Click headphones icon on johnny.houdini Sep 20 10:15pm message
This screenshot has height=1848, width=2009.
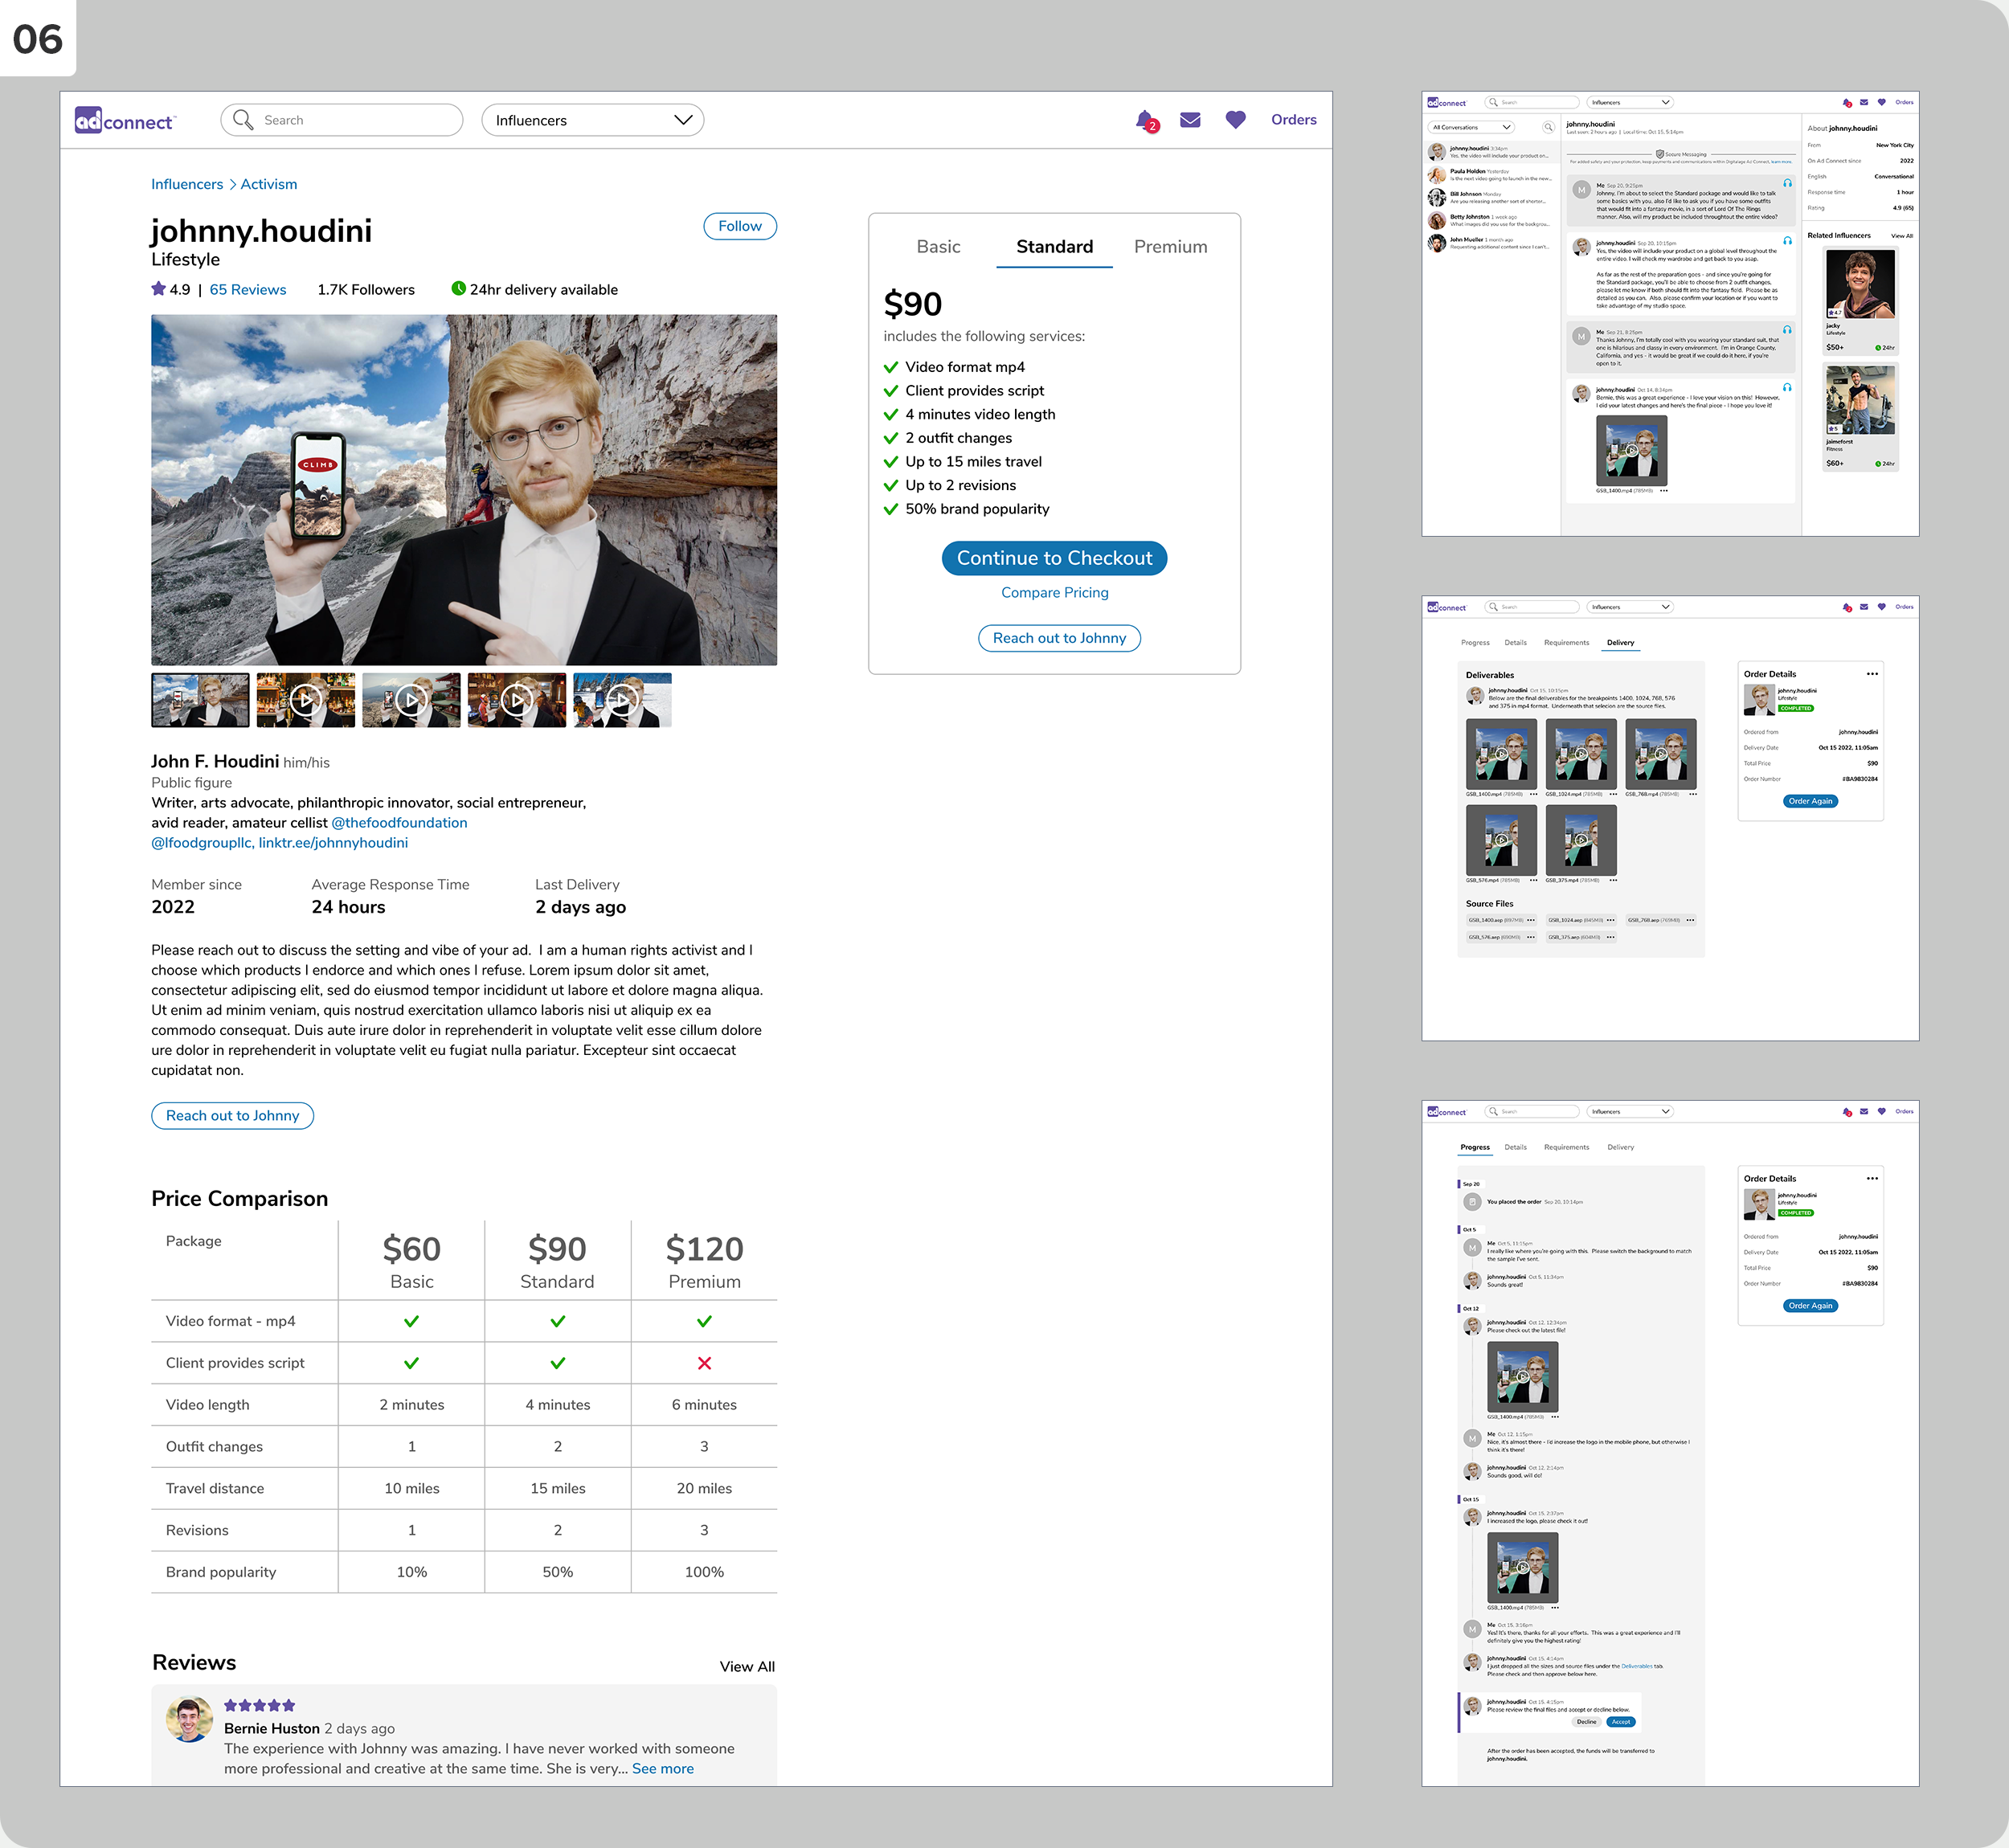pyautogui.click(x=1787, y=241)
